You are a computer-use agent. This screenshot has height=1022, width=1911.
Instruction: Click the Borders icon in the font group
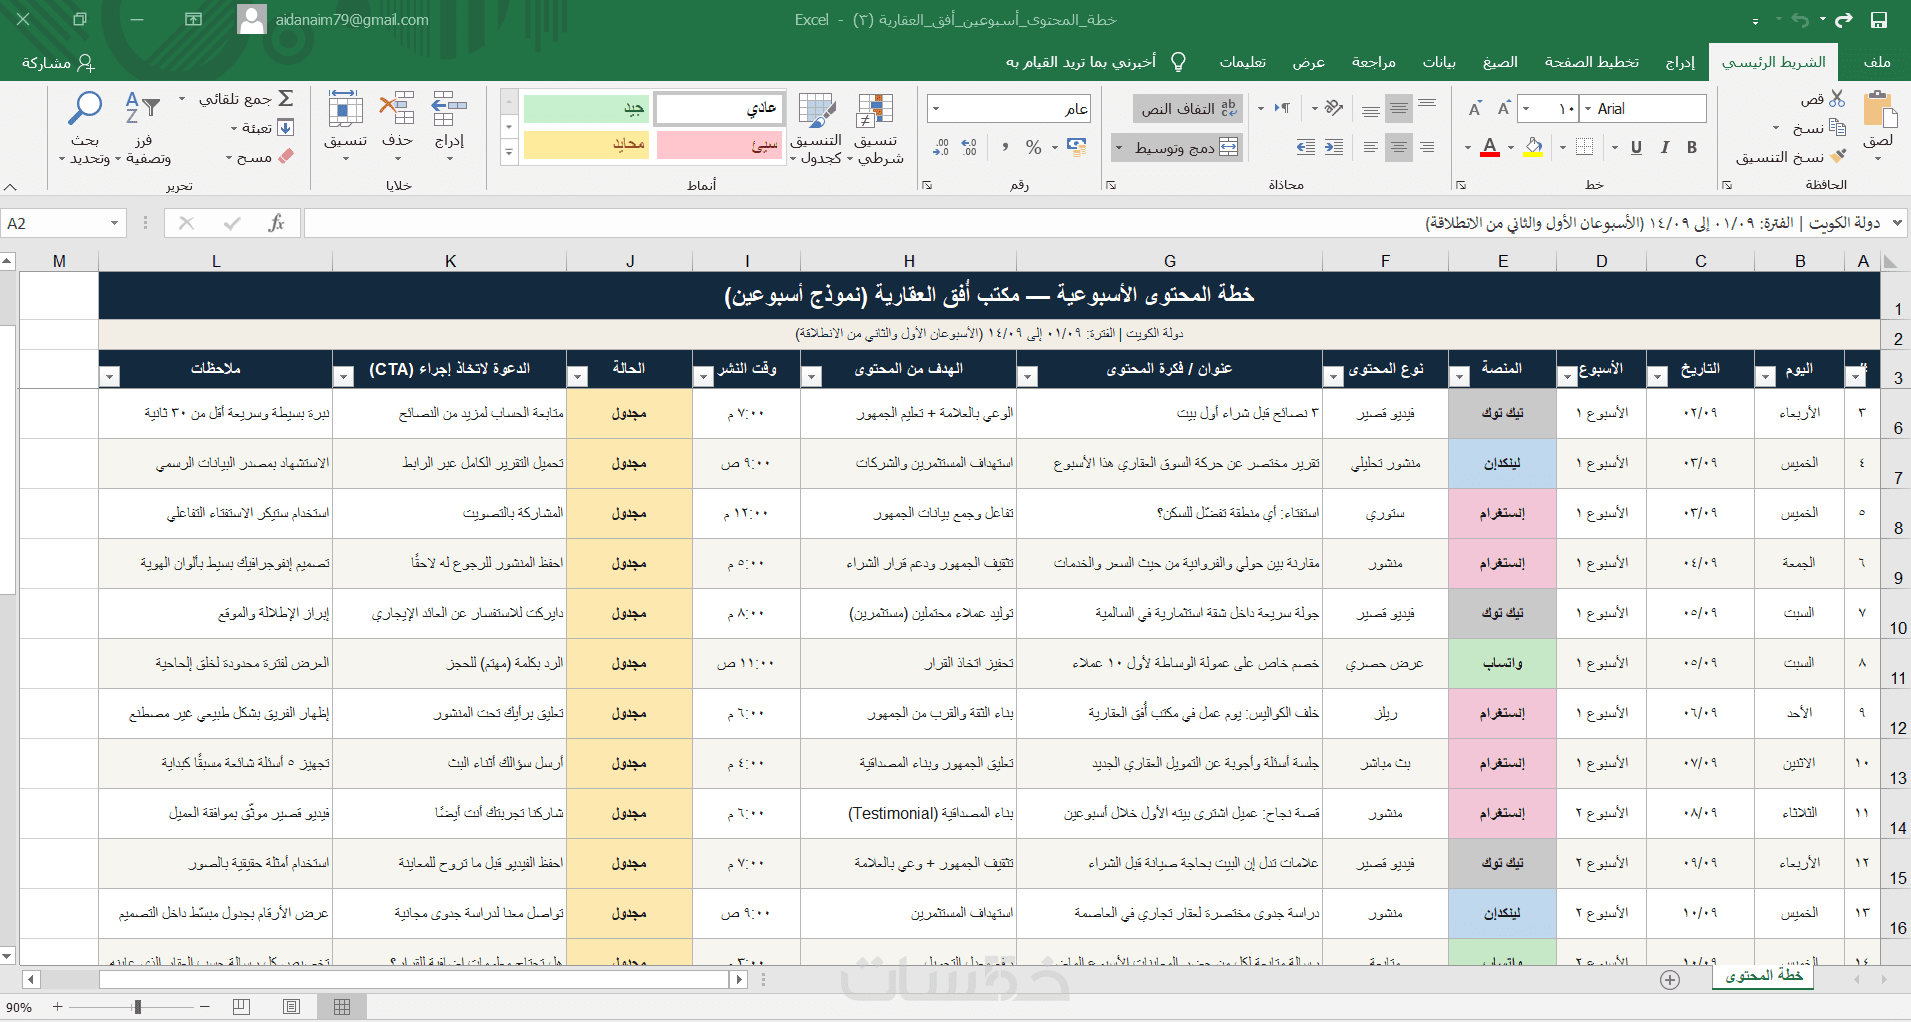tap(1585, 147)
